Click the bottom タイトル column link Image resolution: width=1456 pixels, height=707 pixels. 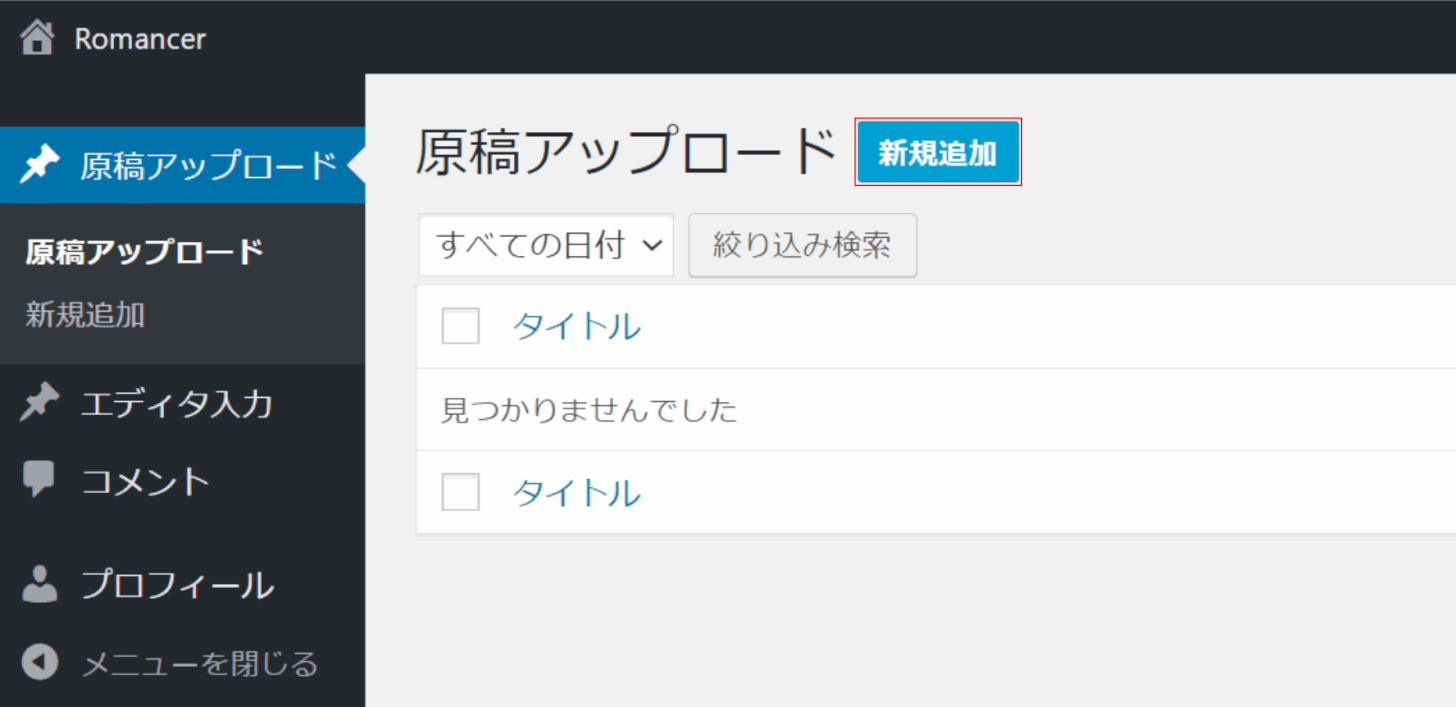[x=576, y=493]
